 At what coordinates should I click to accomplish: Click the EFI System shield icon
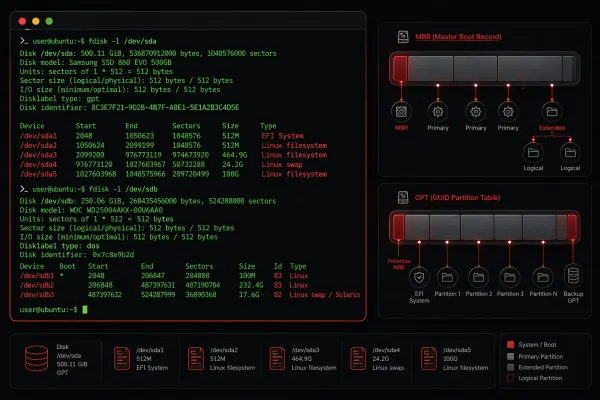(x=419, y=277)
